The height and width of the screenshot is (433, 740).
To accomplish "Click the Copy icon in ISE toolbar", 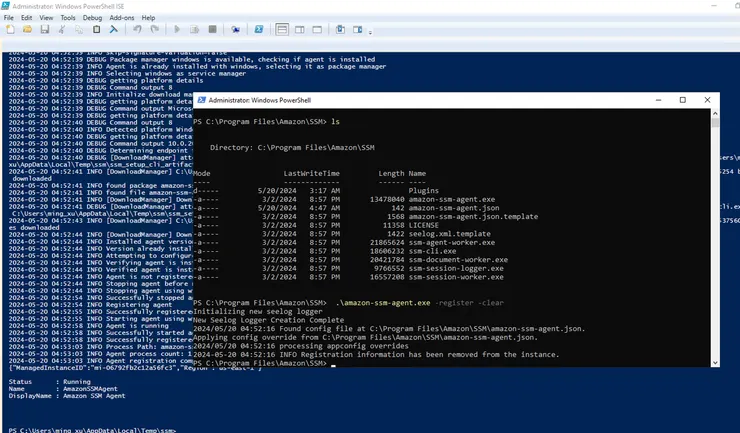I will click(x=79, y=30).
